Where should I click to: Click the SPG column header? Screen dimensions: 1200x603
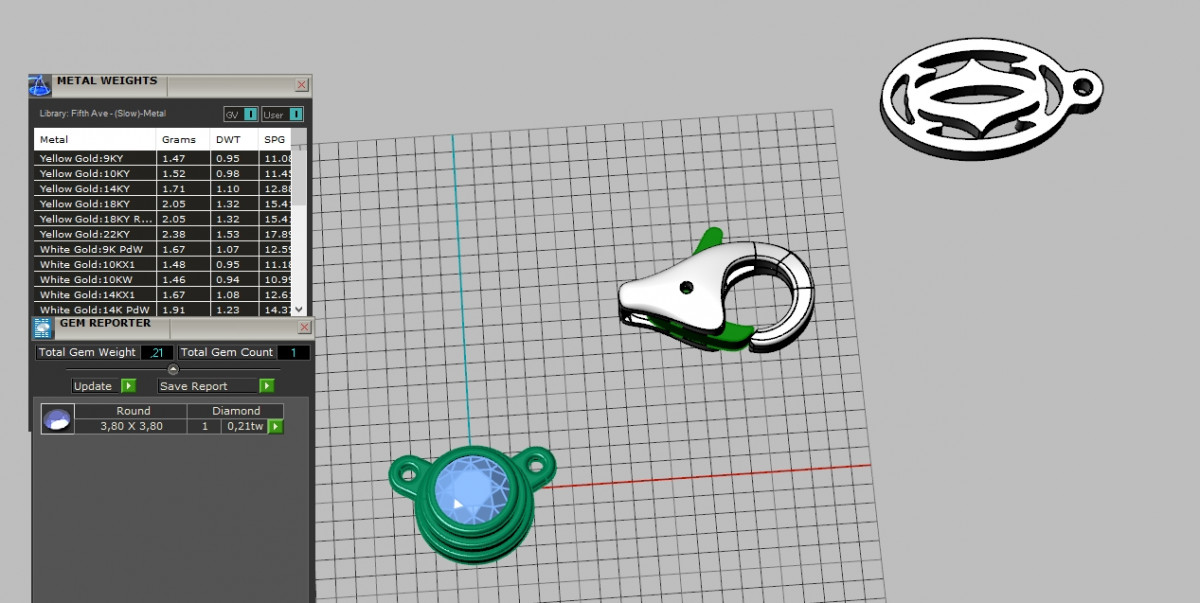275,140
